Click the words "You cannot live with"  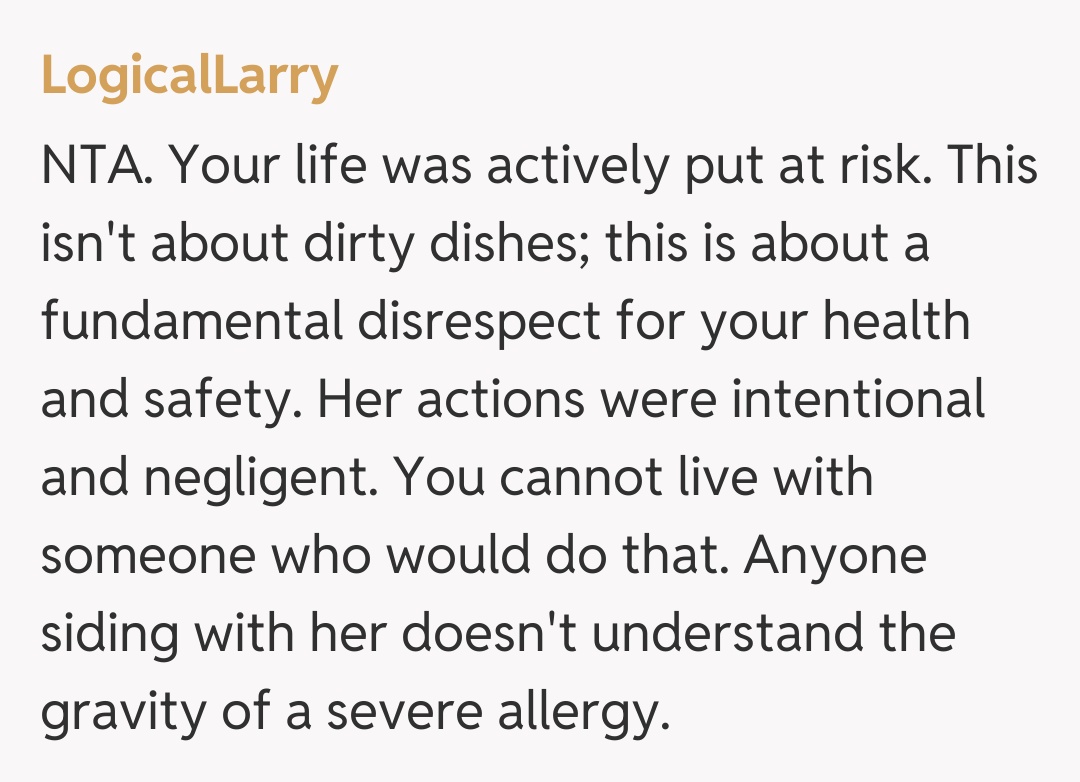[x=634, y=478]
